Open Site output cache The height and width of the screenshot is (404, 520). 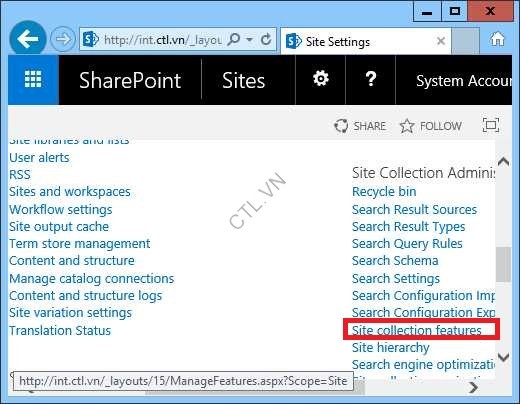pyautogui.click(x=59, y=227)
